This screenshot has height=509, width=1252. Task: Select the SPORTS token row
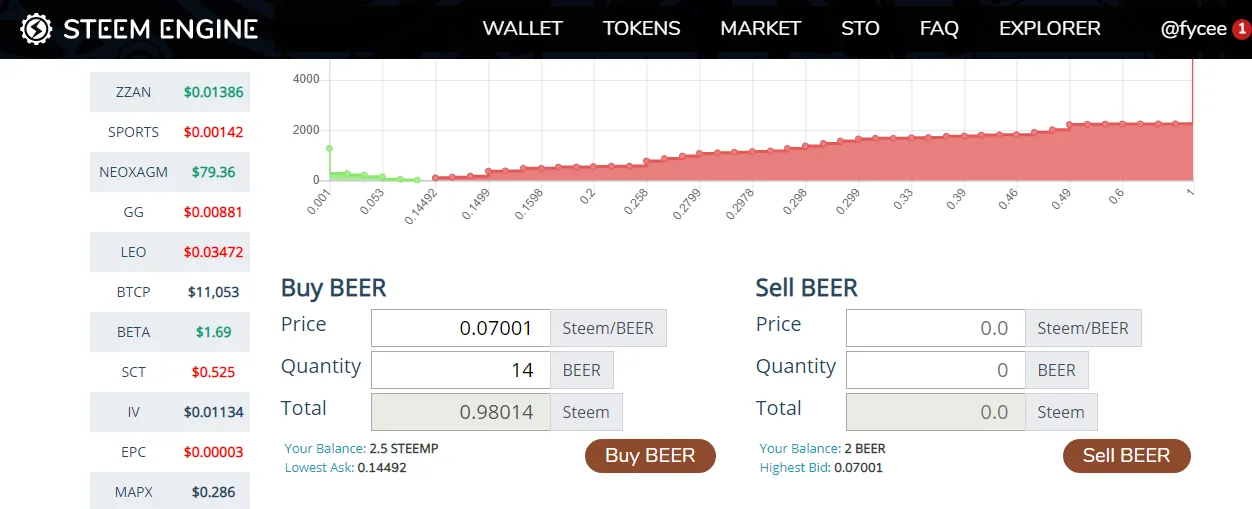click(x=170, y=132)
